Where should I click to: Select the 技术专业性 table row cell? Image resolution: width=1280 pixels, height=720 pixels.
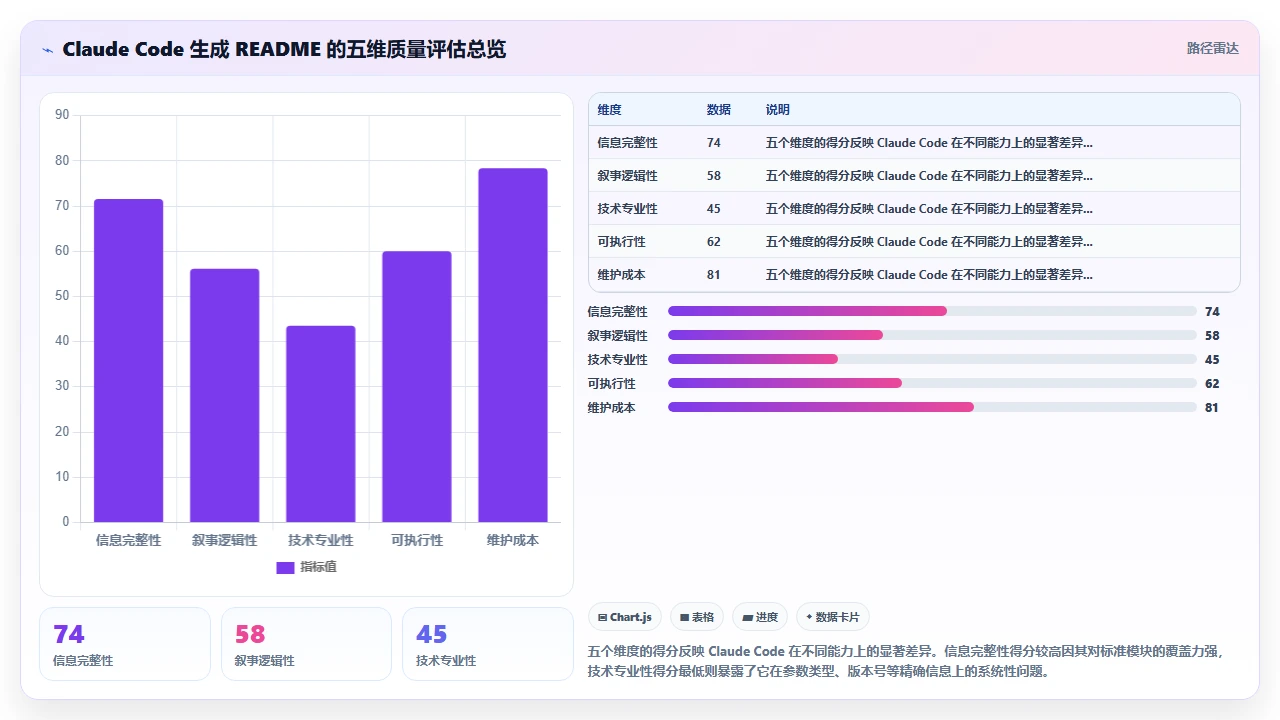click(x=627, y=208)
